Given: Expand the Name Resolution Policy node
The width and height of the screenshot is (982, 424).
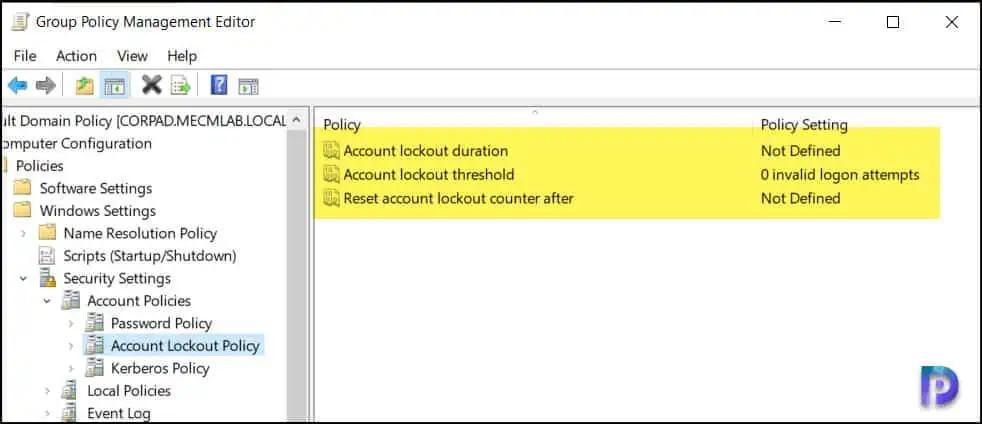Looking at the screenshot, I should 24,234.
